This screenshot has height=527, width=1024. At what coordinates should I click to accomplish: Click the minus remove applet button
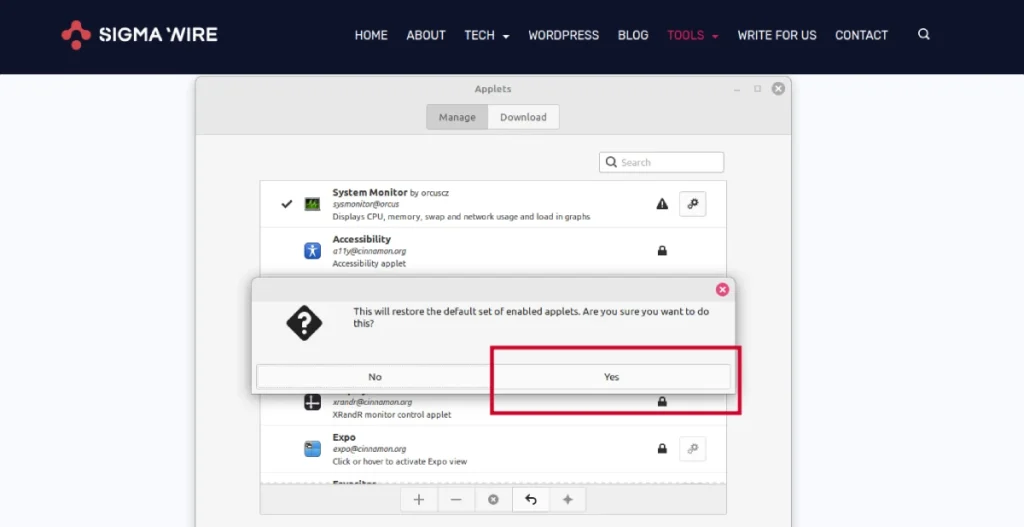coord(456,499)
